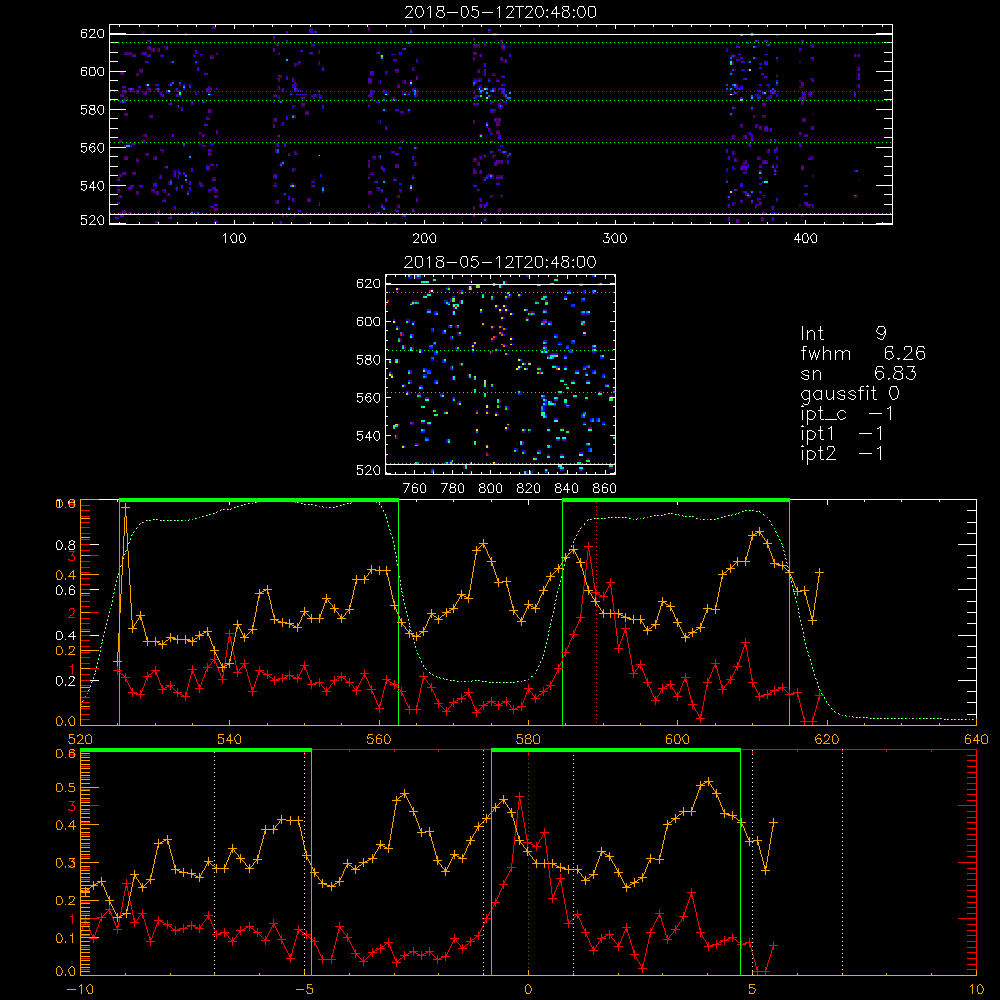Click x-axis label 860 on middle image
Image resolution: width=1000 pixels, height=1000 pixels.
pyautogui.click(x=605, y=489)
